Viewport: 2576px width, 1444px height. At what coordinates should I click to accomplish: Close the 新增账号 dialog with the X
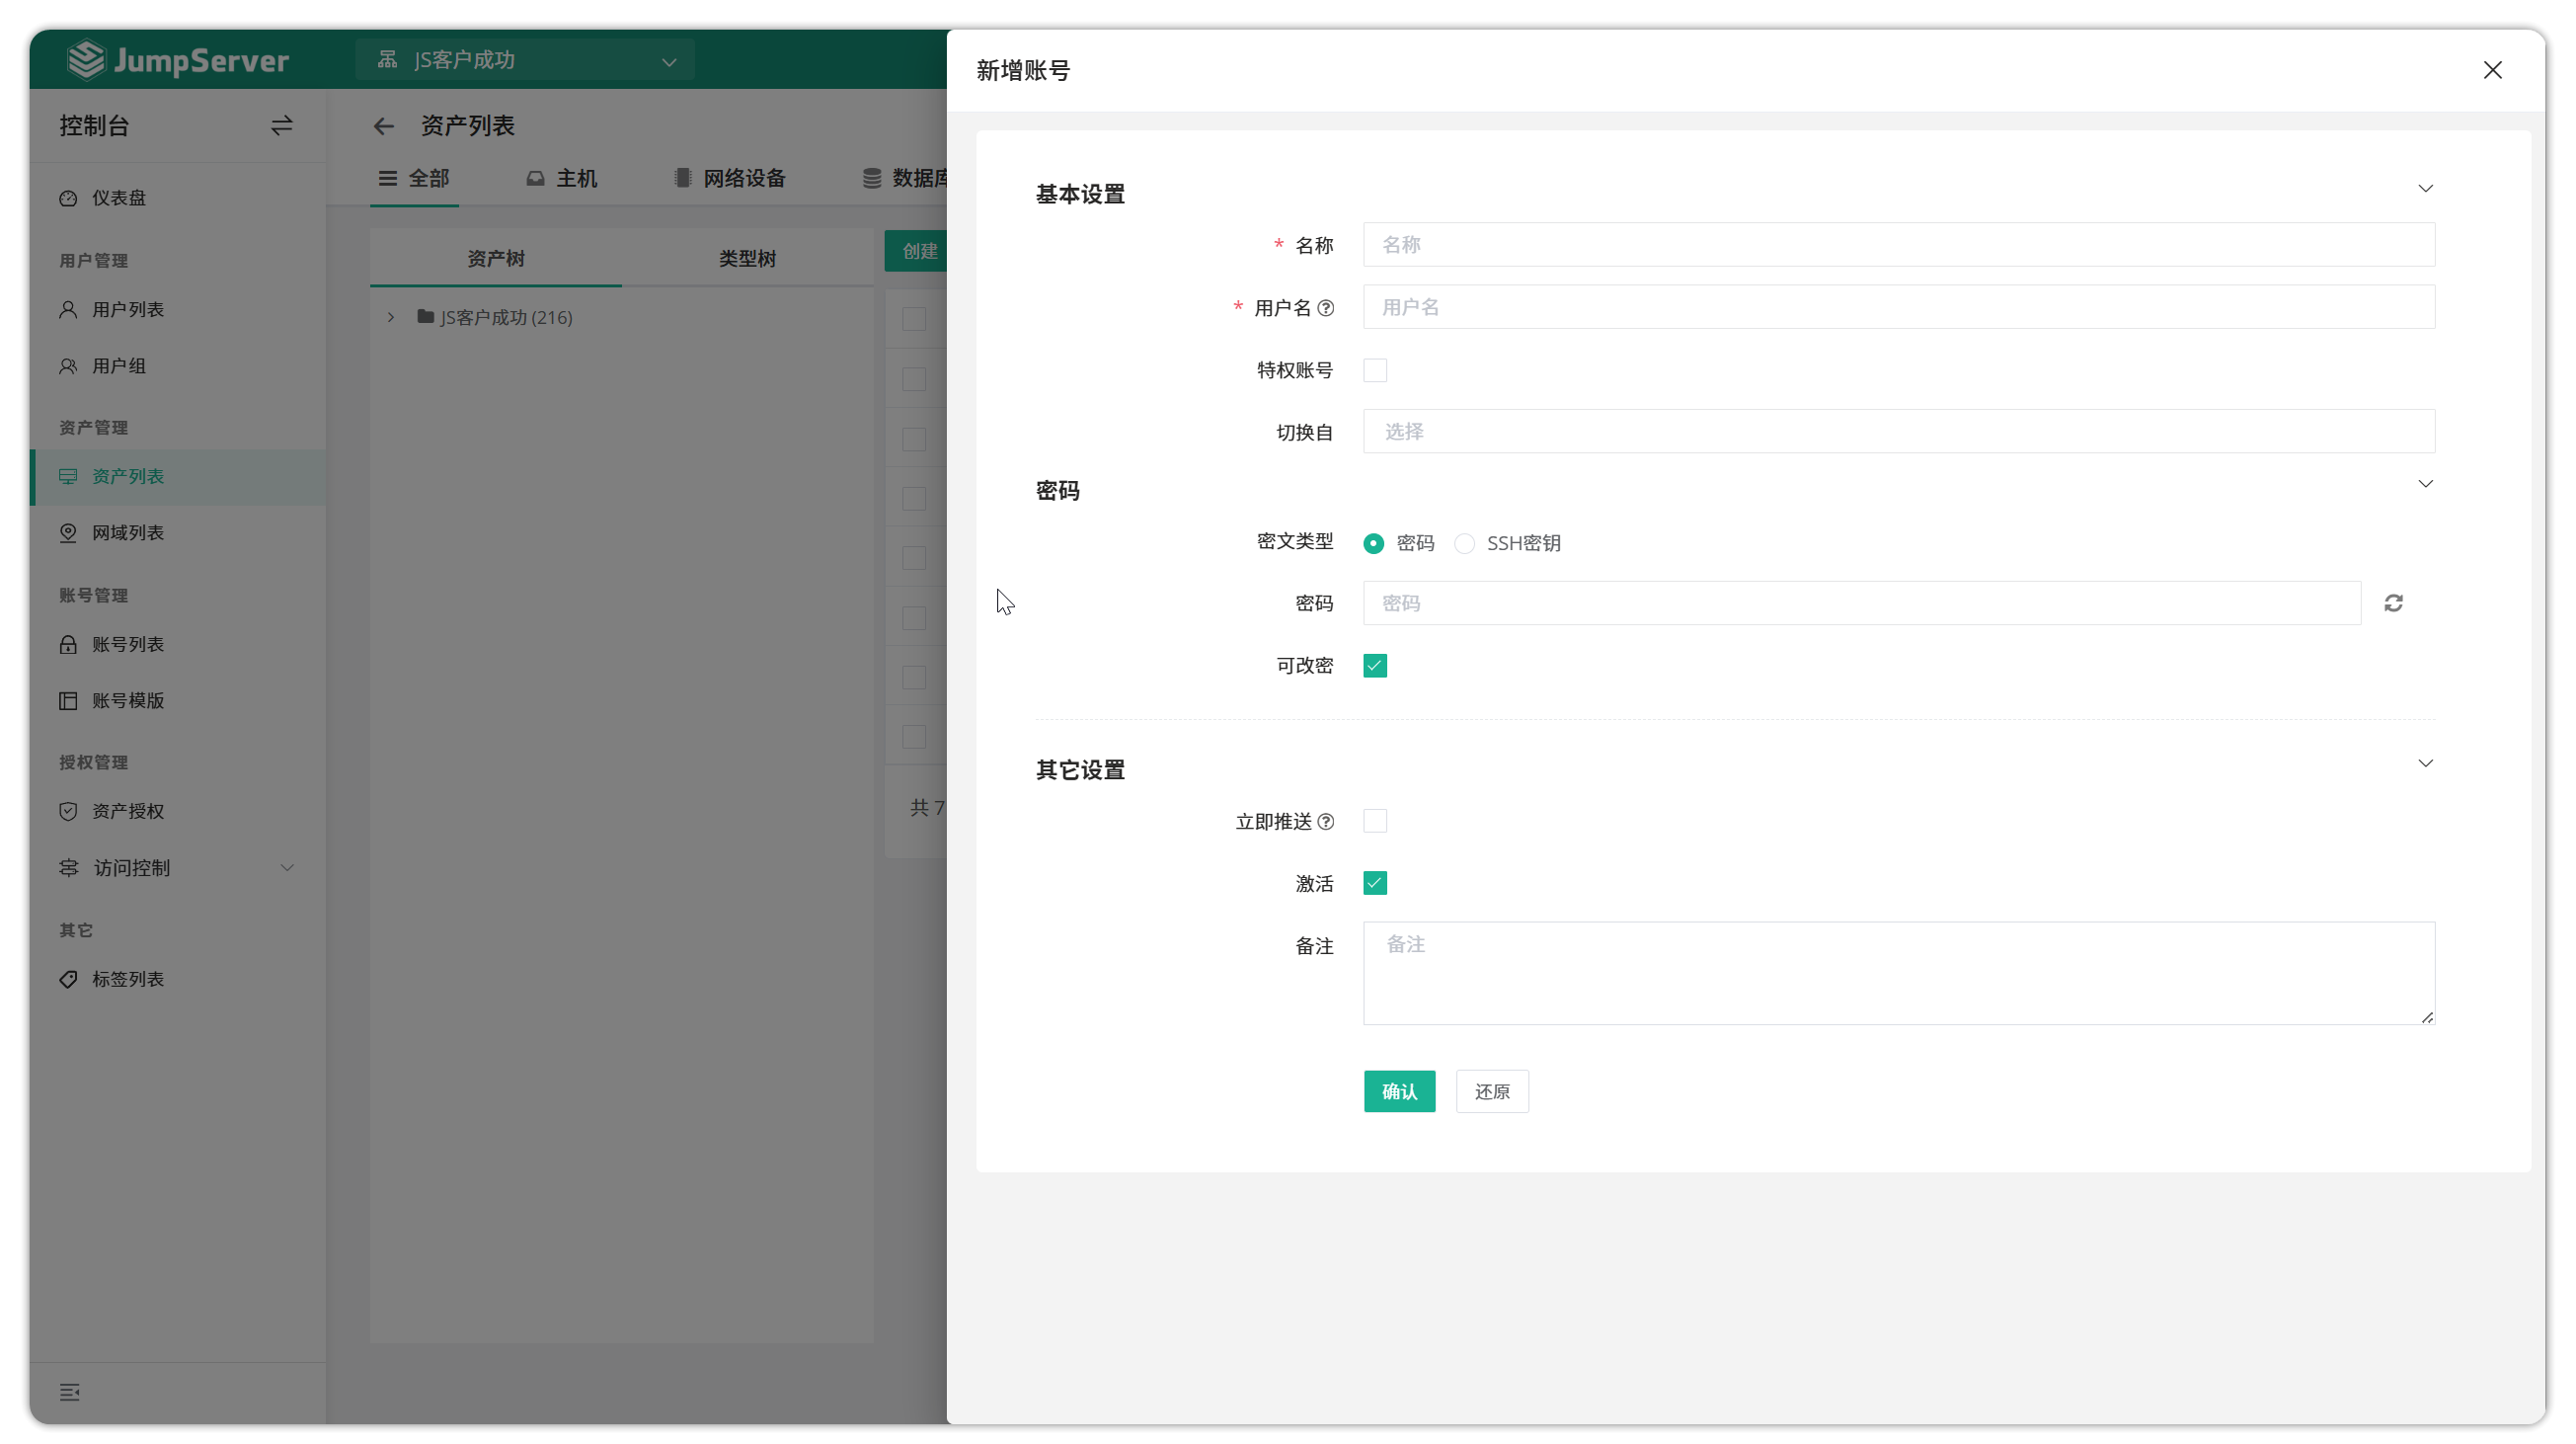(x=2493, y=70)
